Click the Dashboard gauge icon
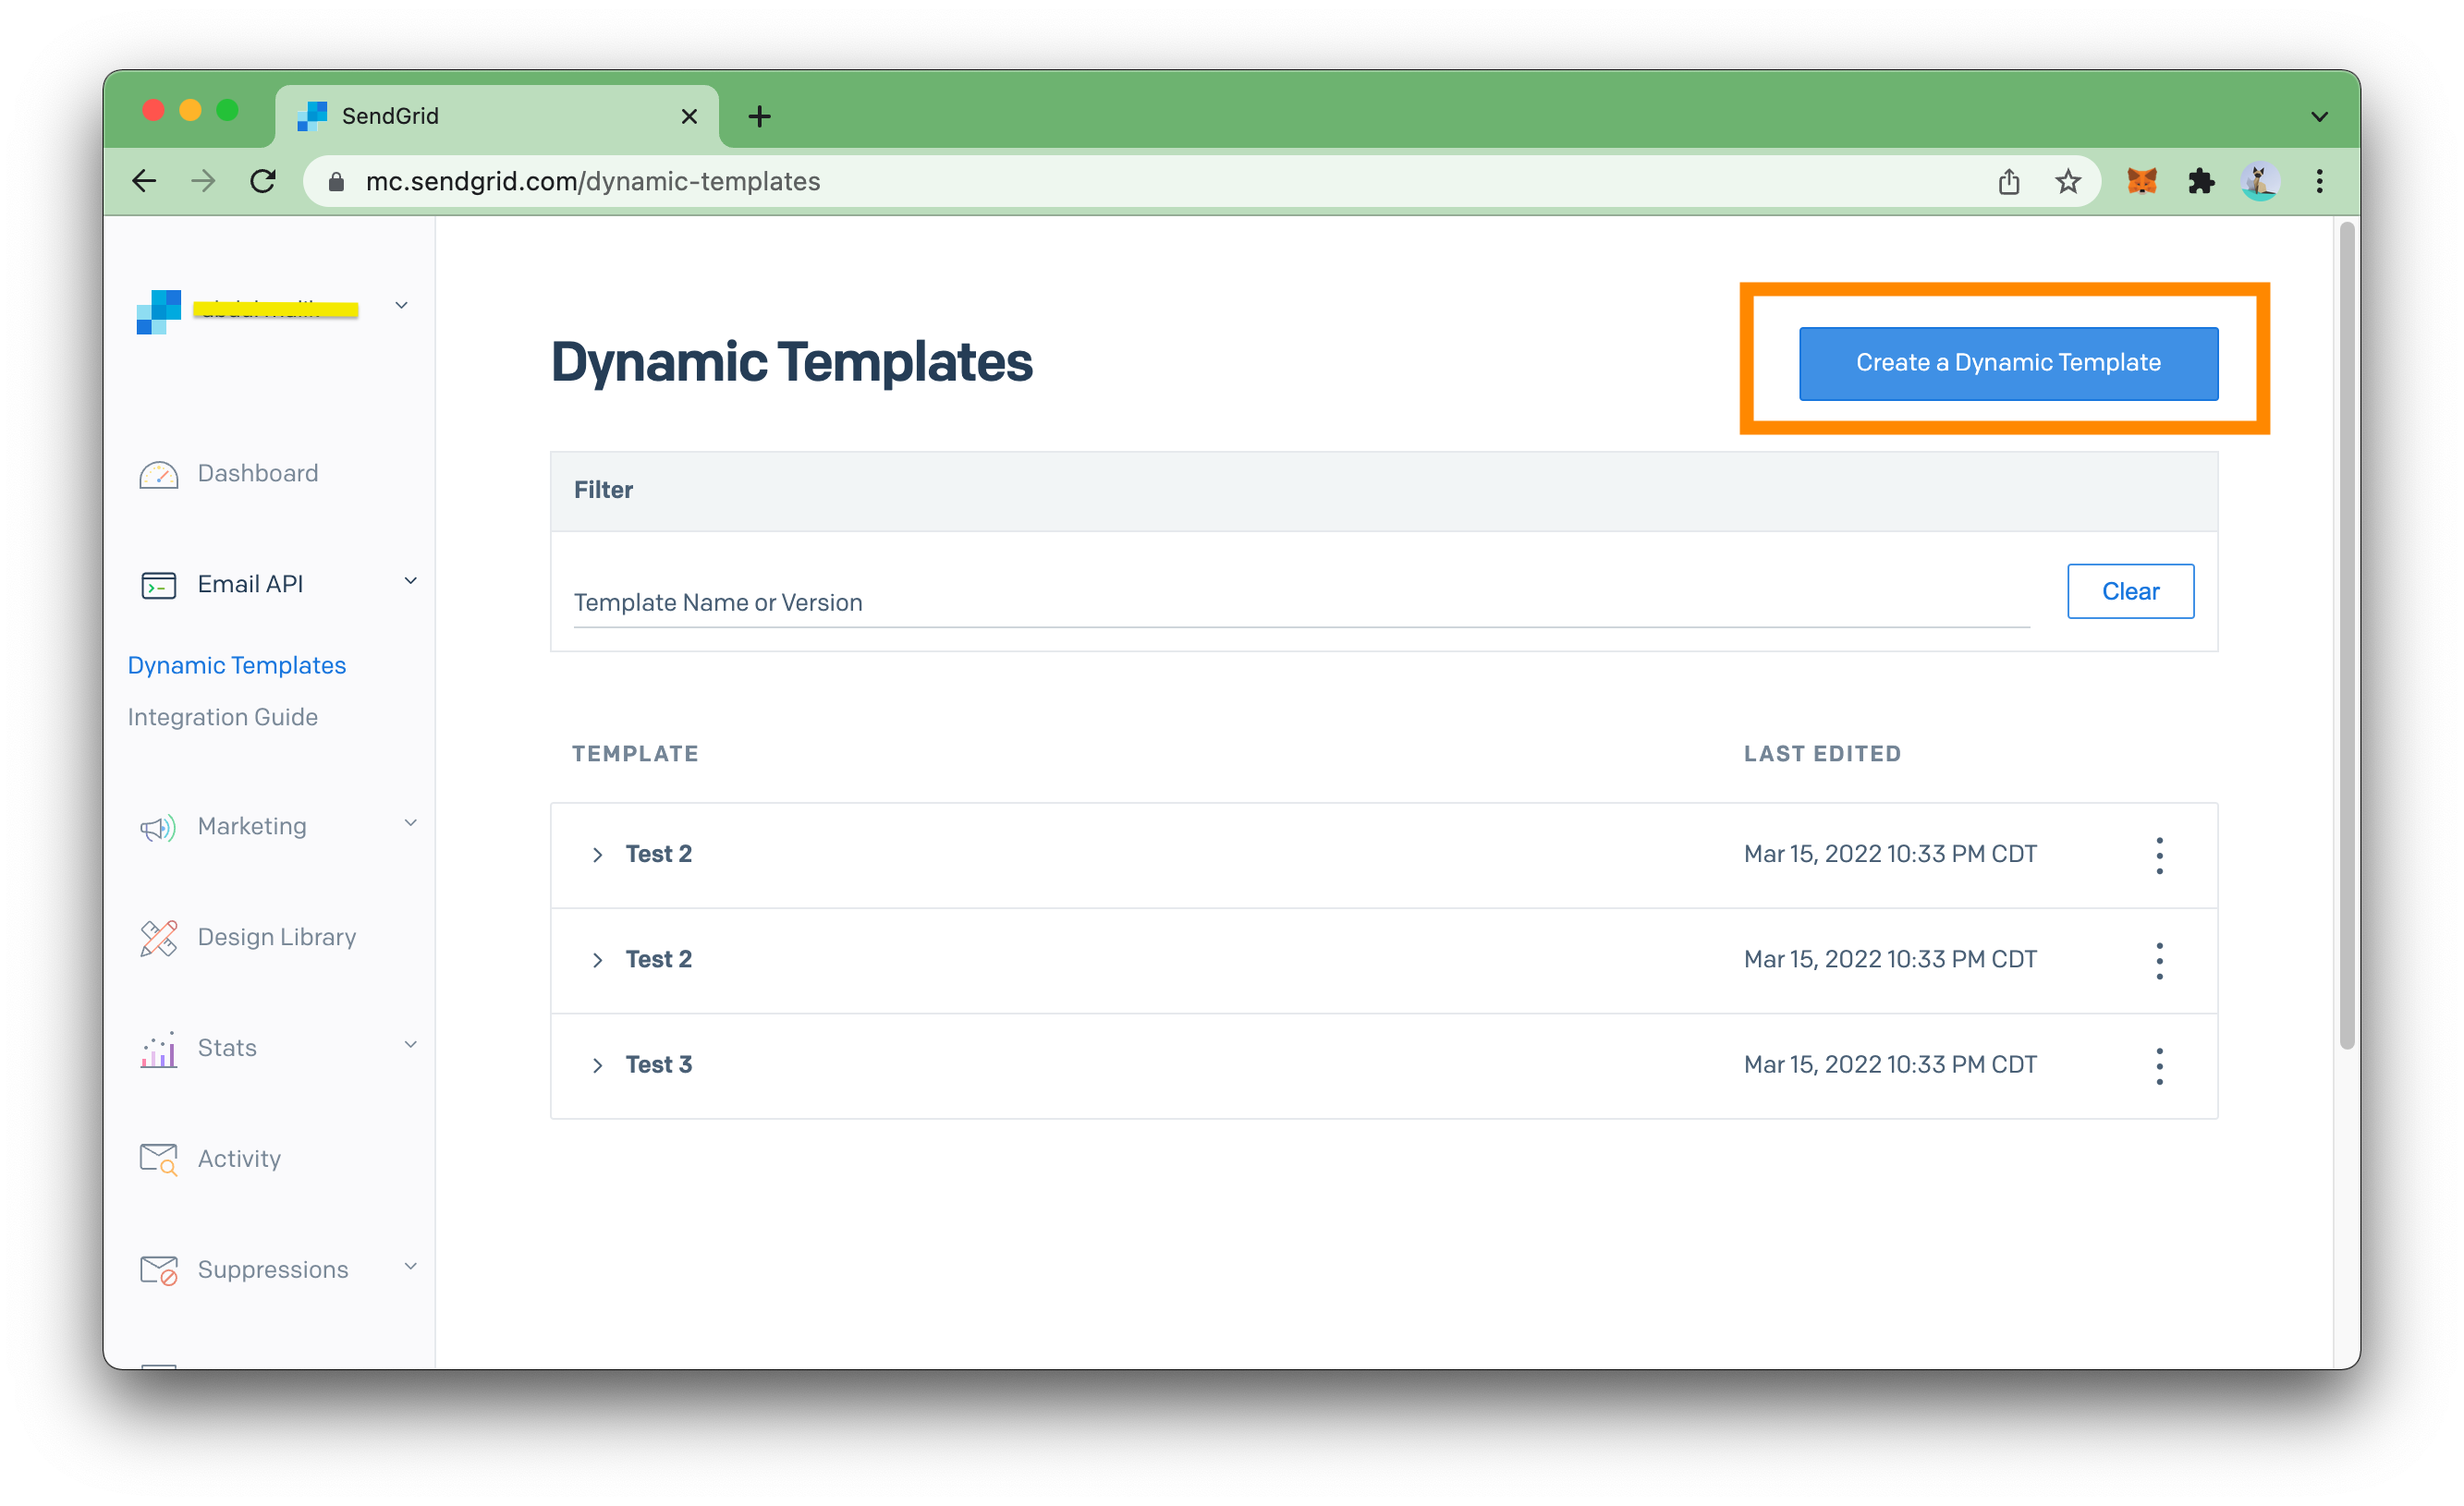 tap(158, 474)
